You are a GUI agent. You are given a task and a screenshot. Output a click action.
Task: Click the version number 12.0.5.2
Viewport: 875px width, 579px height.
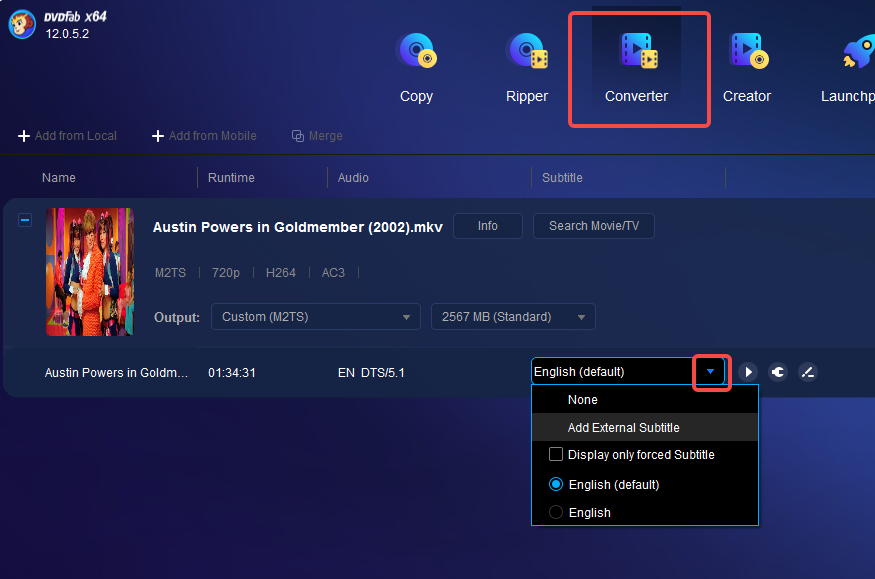click(67, 33)
